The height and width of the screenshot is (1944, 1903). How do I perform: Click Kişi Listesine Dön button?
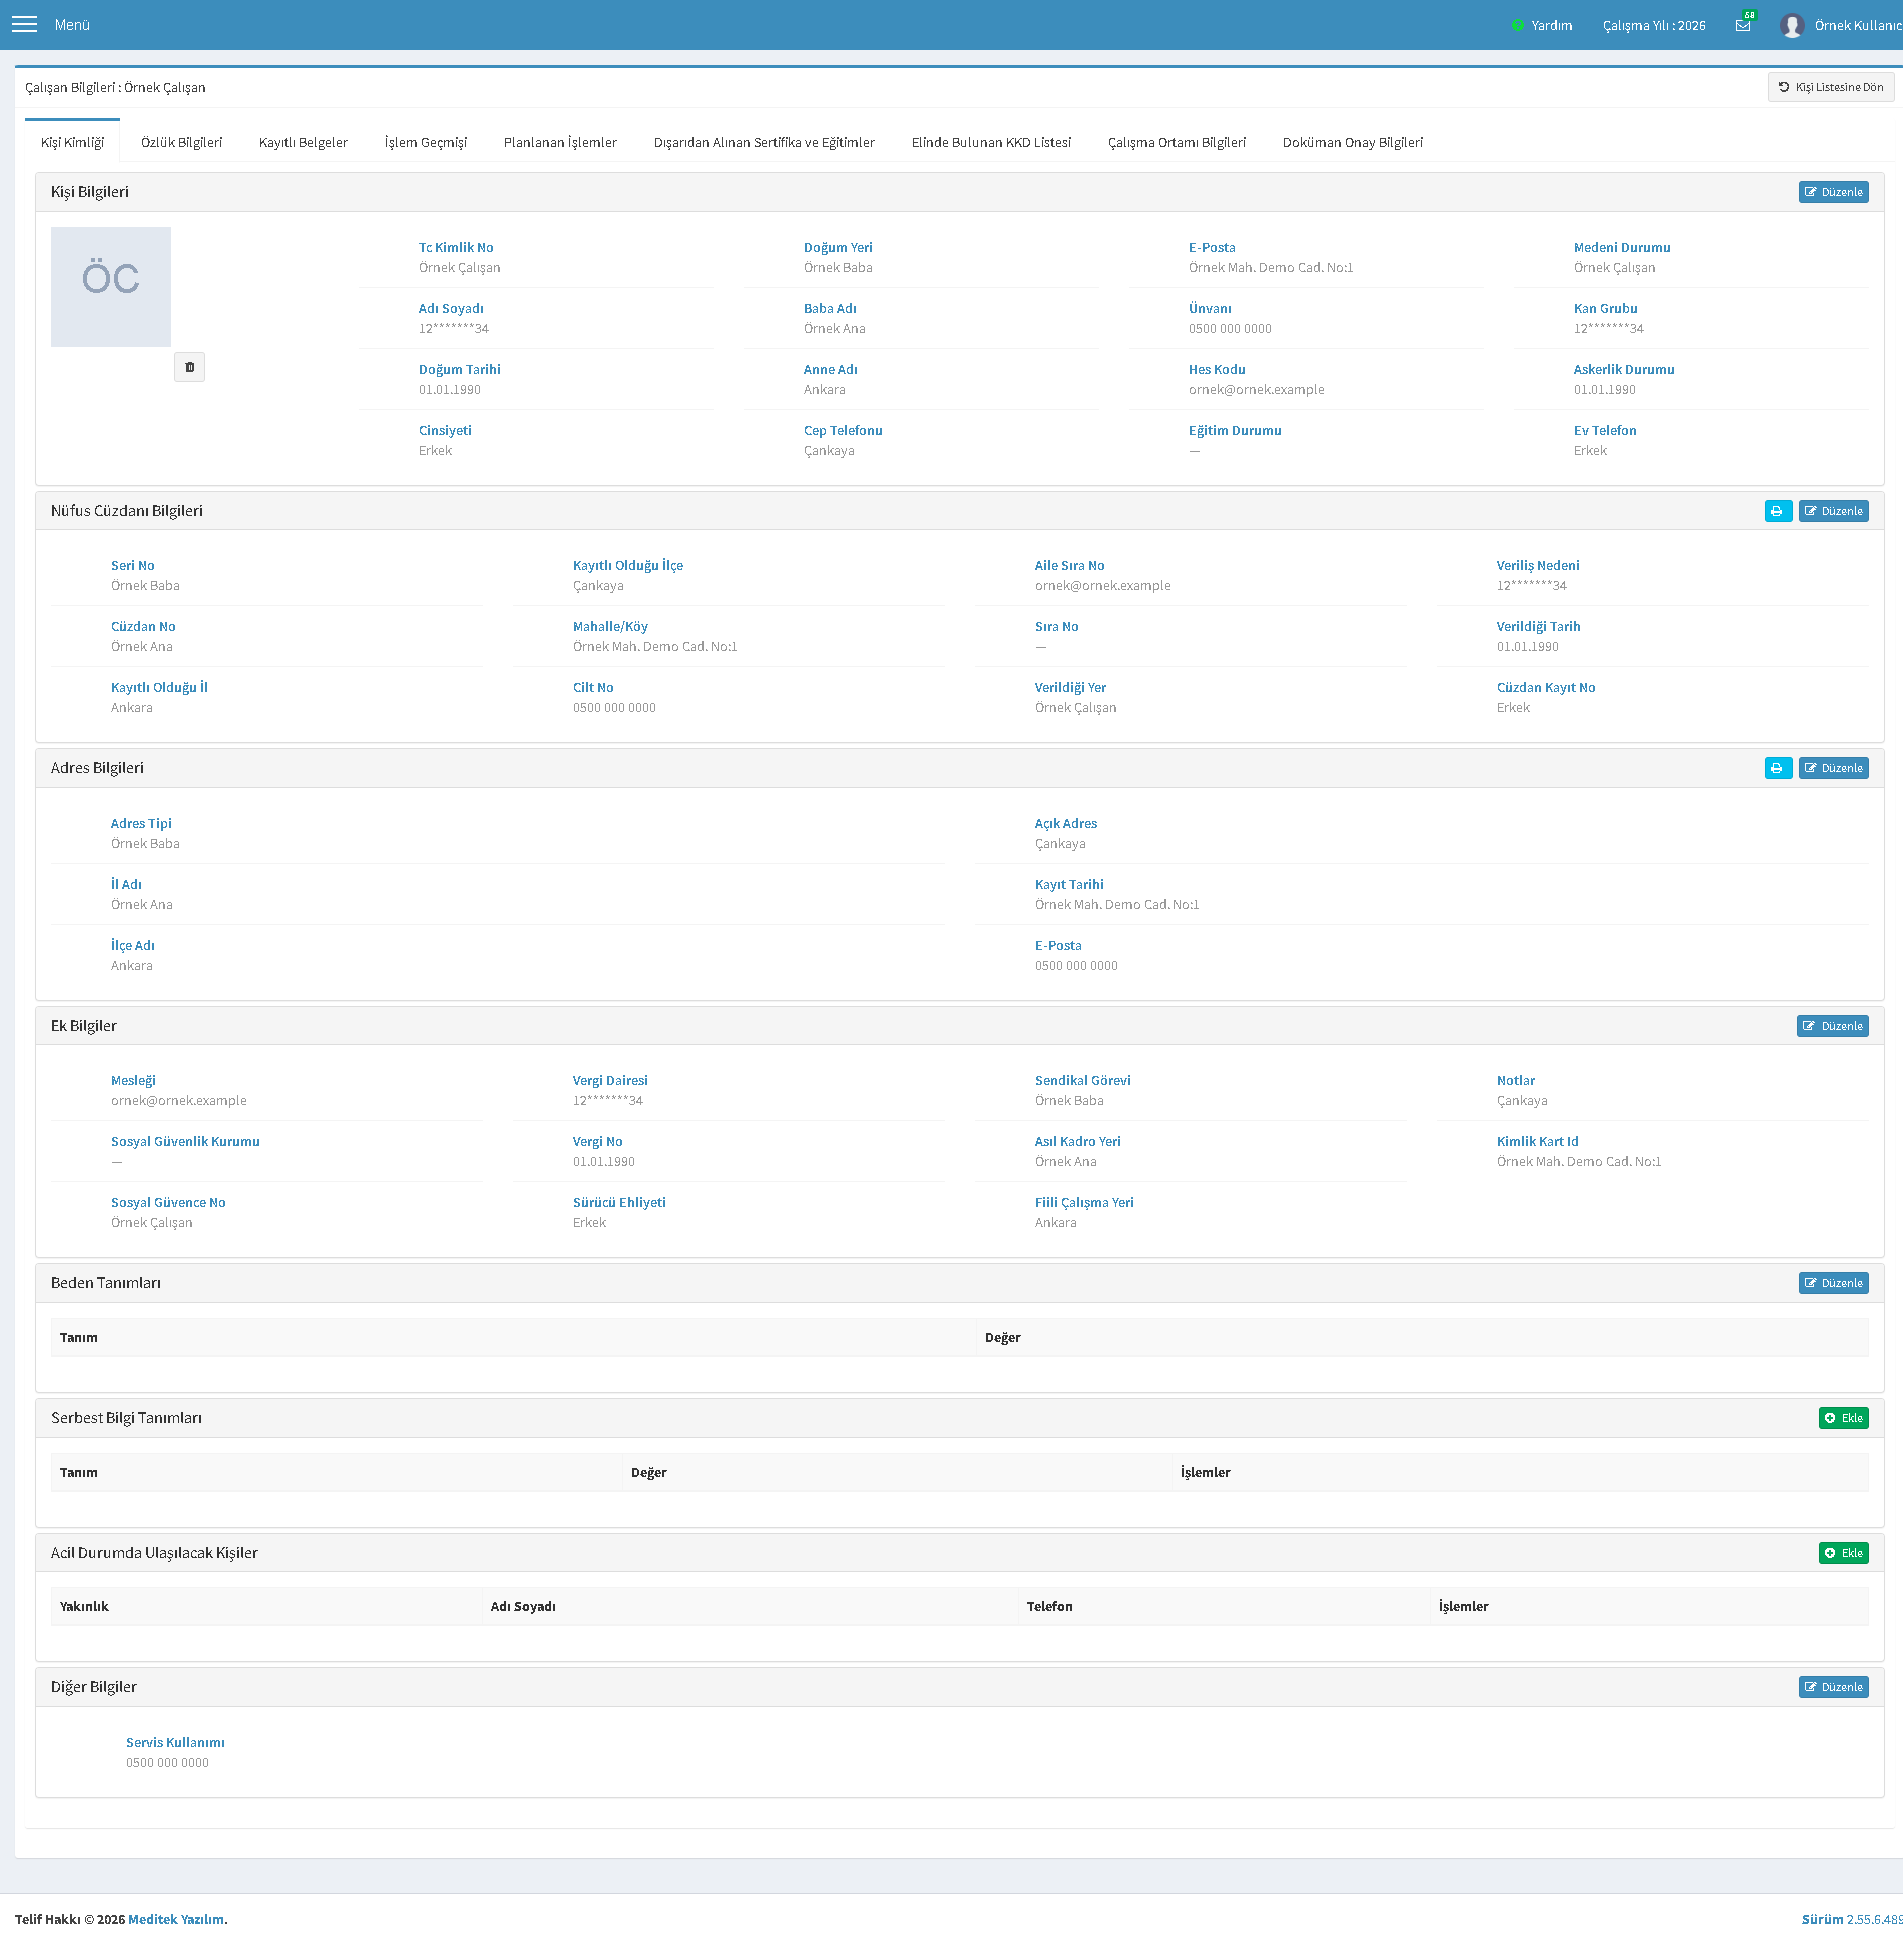pos(1830,87)
